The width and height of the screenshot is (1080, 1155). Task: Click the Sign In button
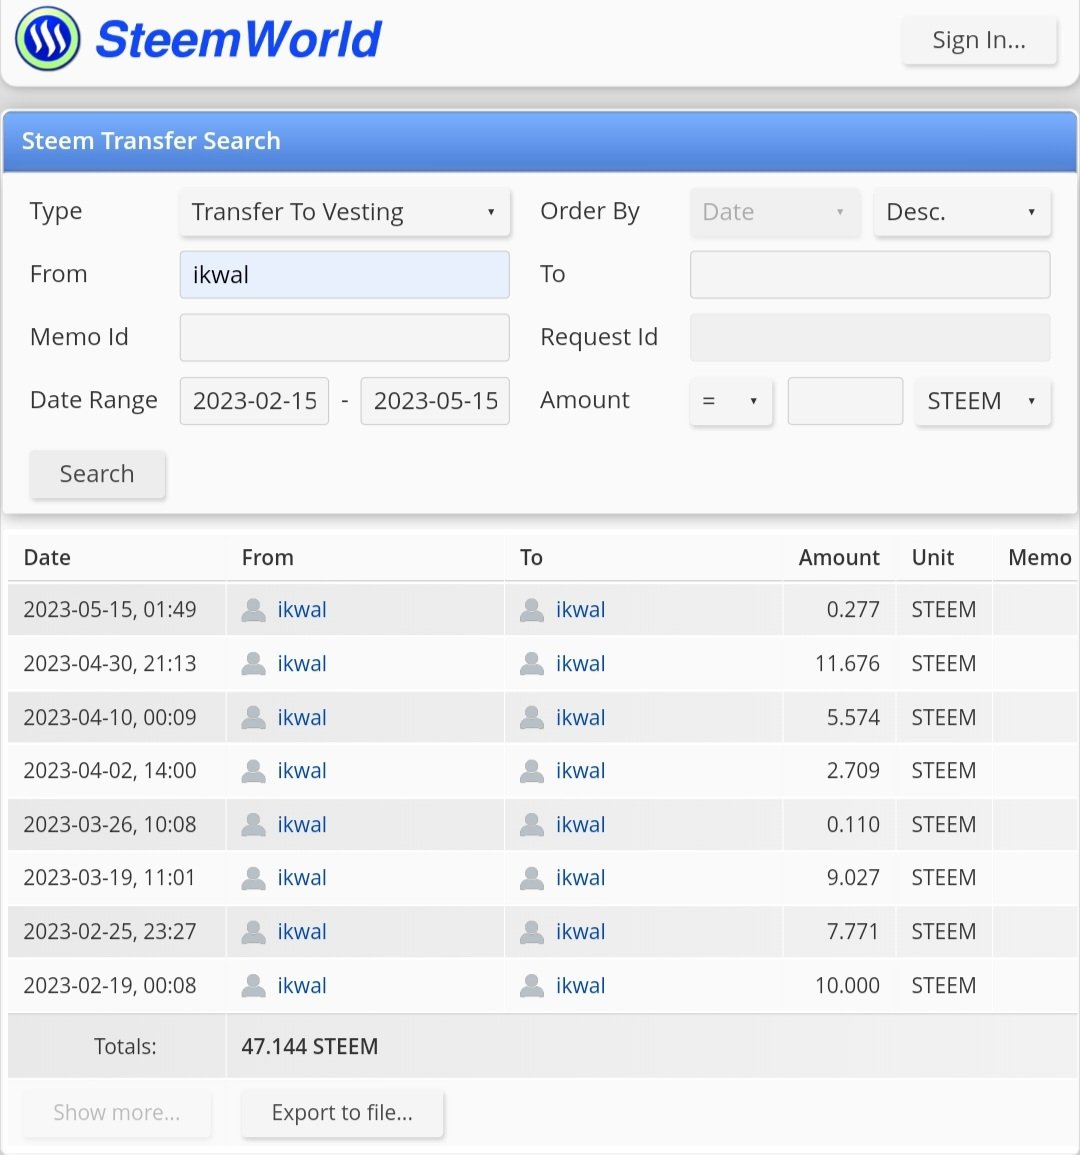[979, 40]
